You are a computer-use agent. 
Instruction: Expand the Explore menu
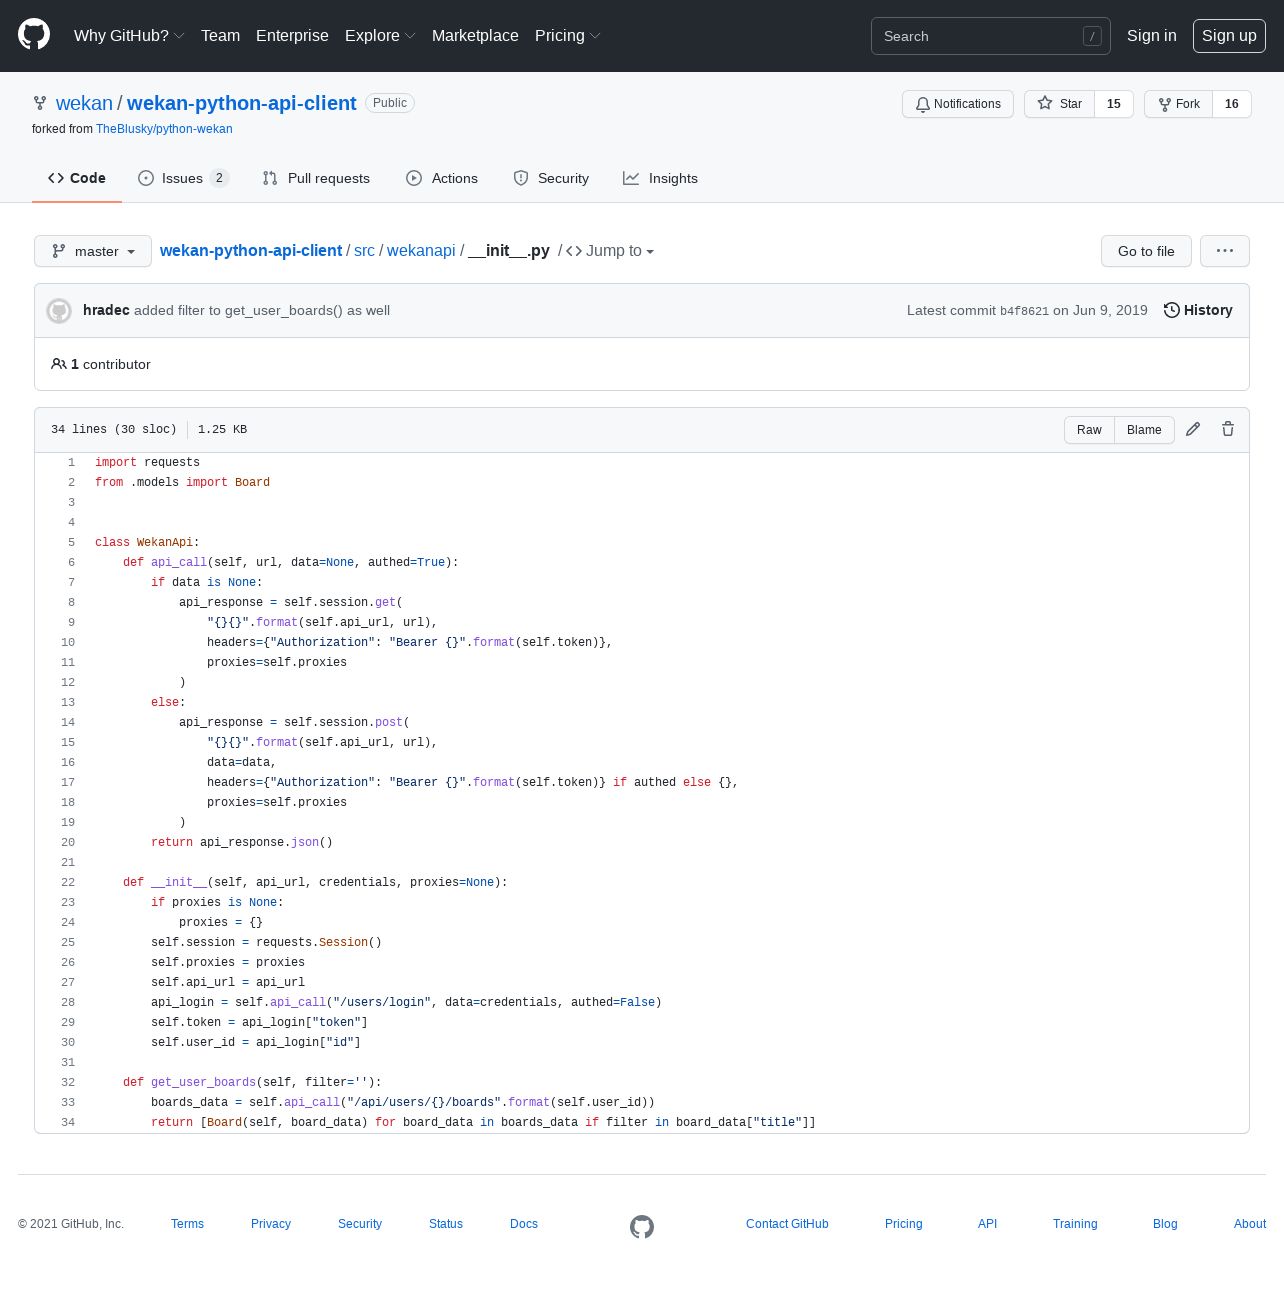(x=380, y=36)
